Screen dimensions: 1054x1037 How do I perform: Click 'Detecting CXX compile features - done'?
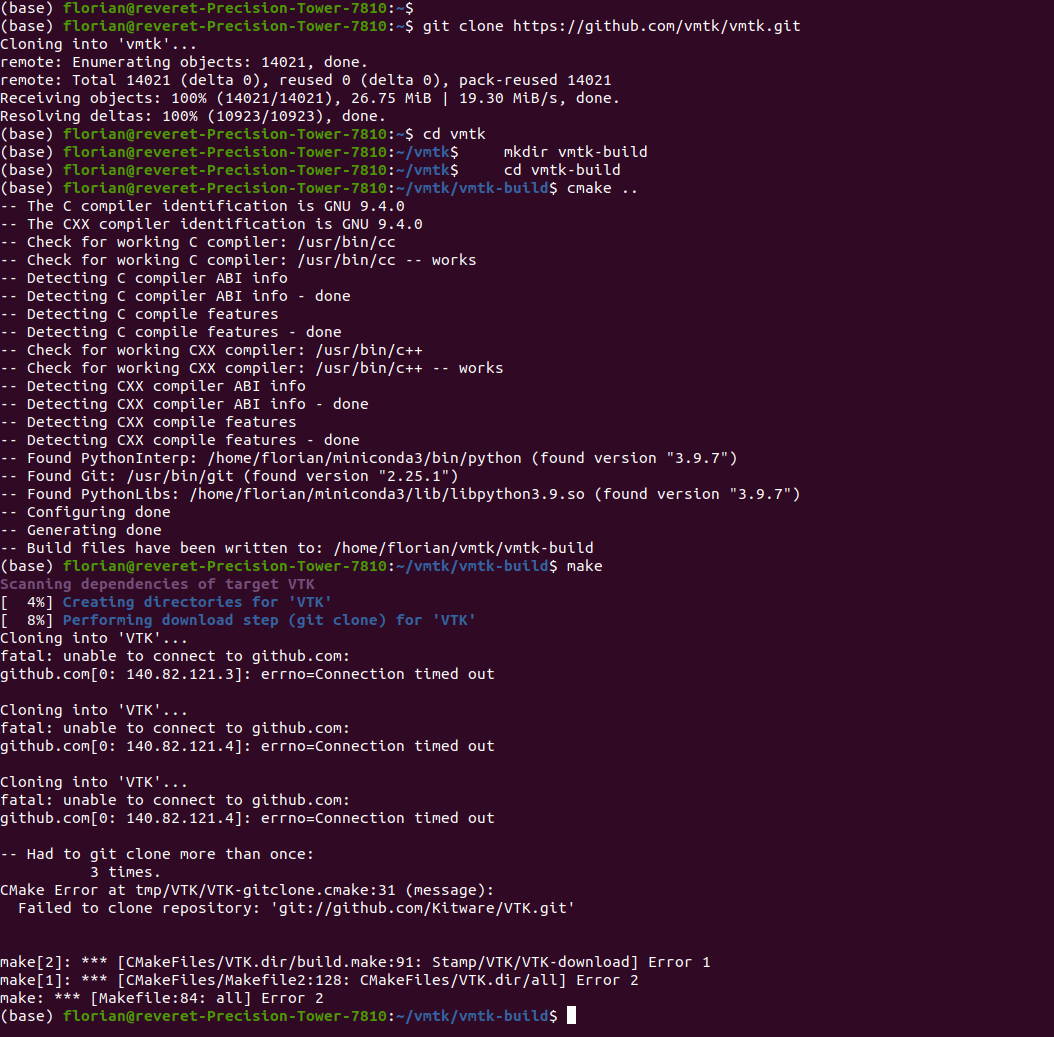tap(179, 440)
